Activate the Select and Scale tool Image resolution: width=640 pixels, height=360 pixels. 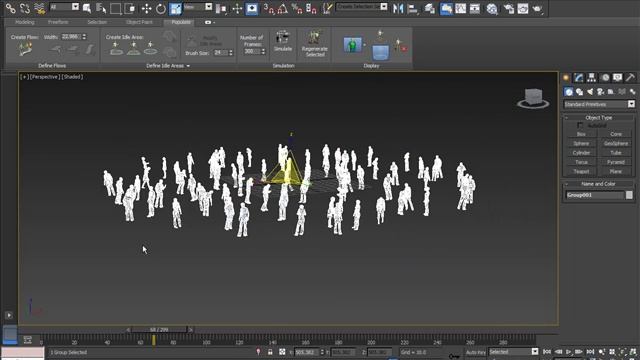point(176,8)
